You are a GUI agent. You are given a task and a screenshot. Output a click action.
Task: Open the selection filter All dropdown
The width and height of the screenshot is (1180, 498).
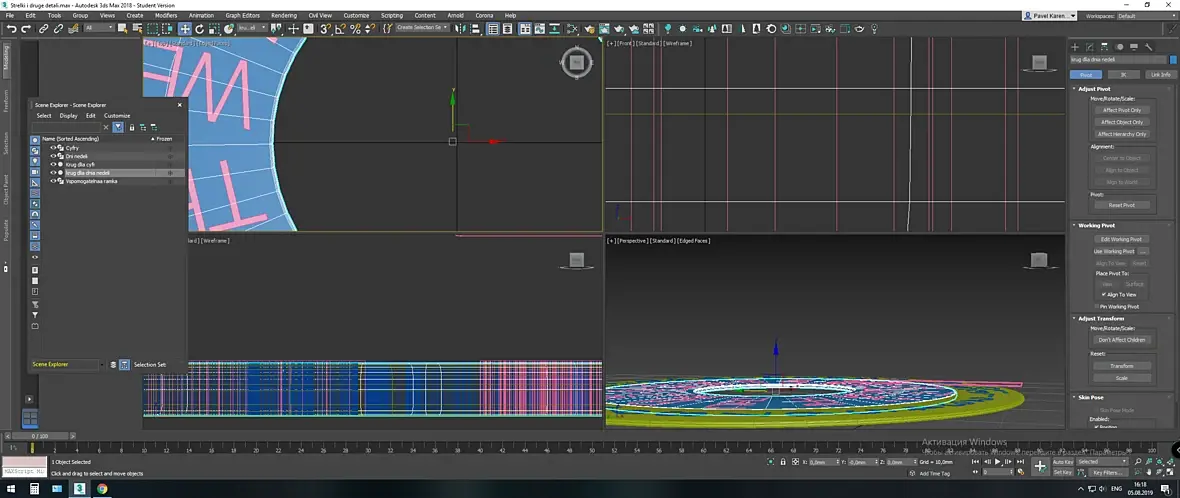(x=100, y=29)
